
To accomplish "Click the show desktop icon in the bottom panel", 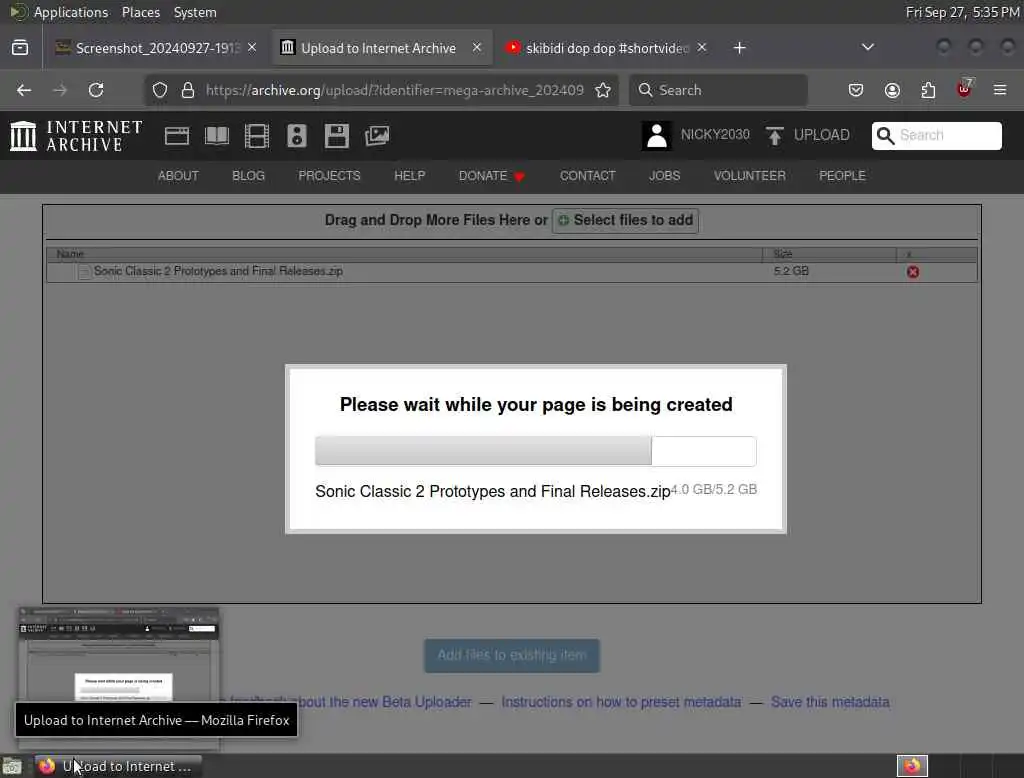I will coord(12,766).
